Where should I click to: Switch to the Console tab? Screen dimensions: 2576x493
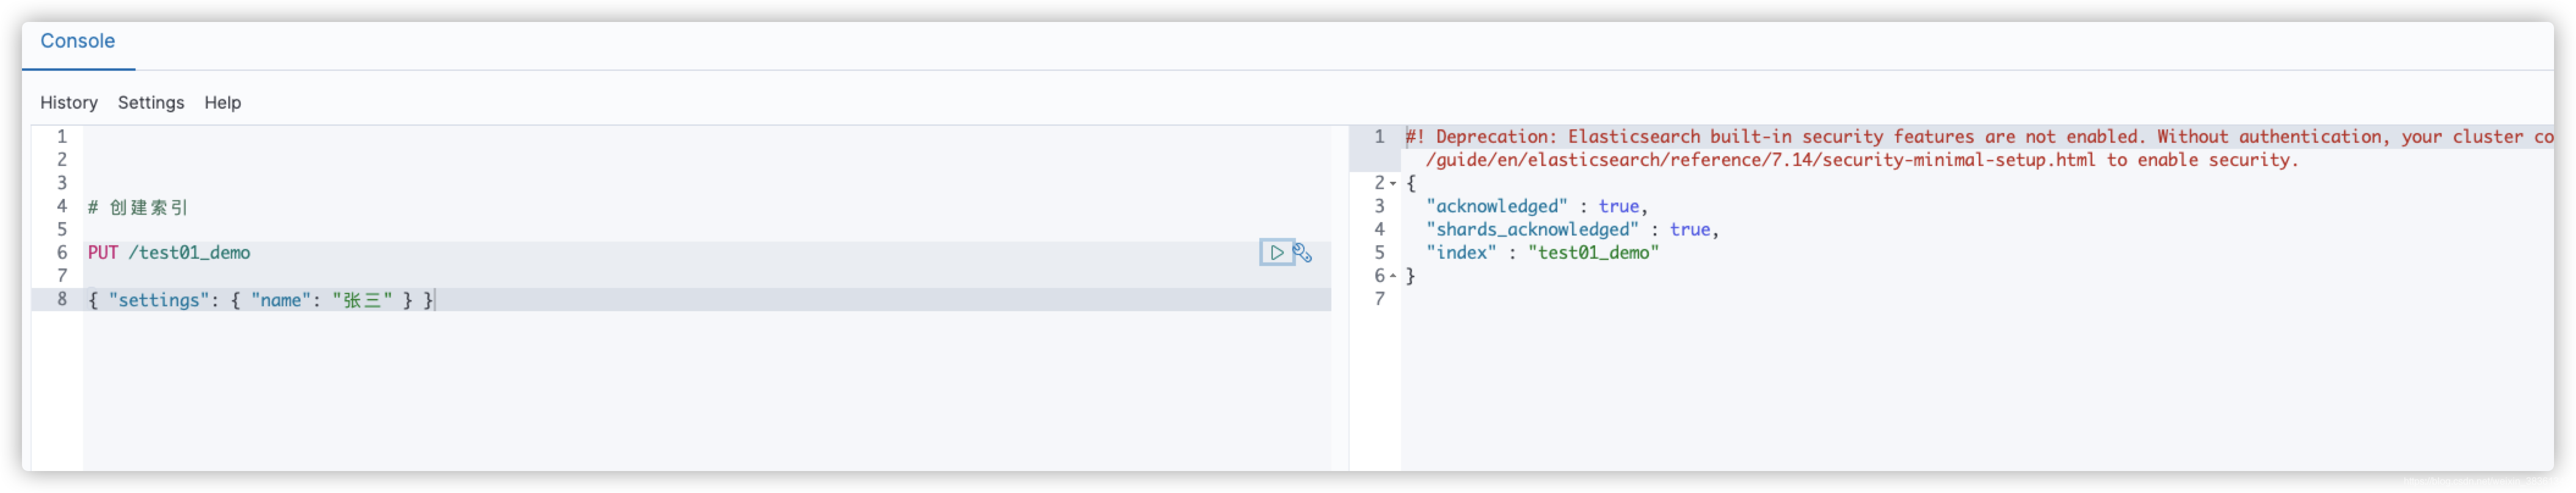click(78, 41)
